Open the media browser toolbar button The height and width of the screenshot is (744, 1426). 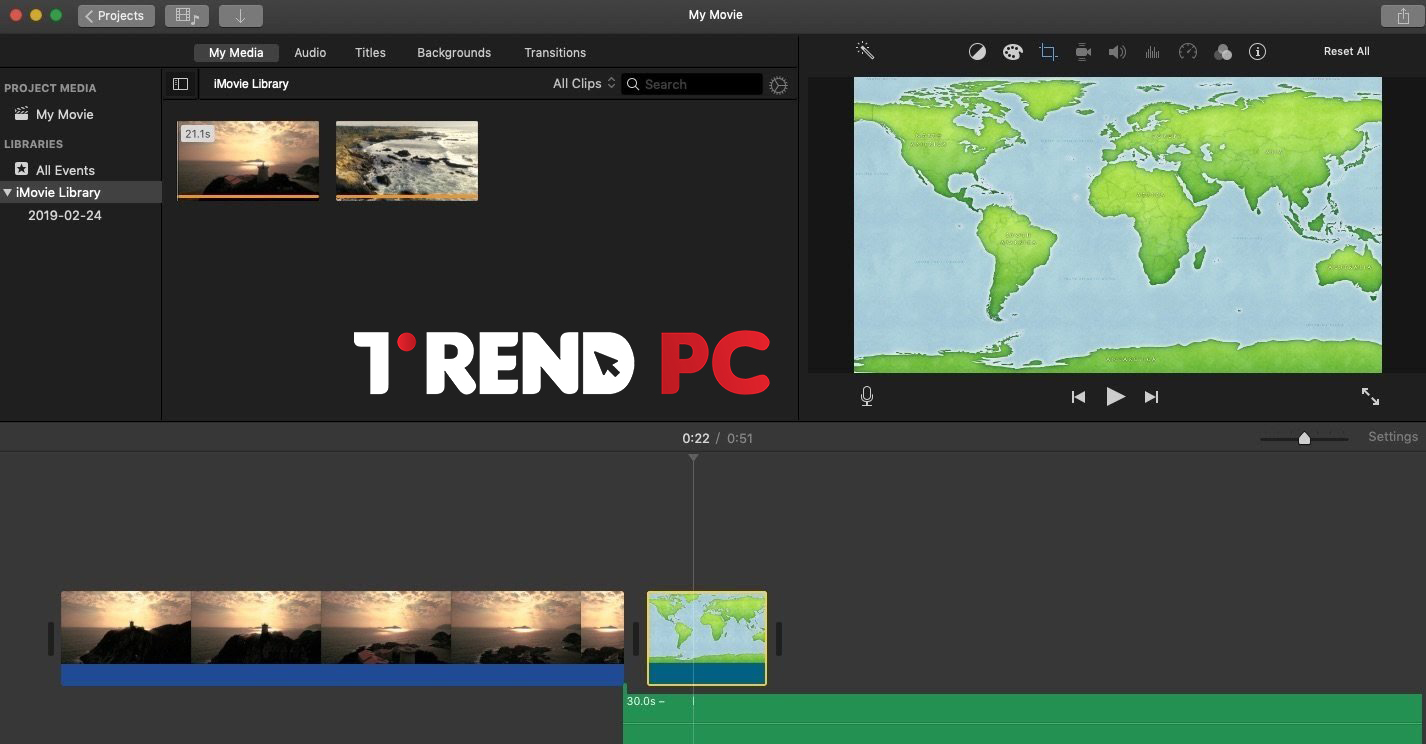187,16
